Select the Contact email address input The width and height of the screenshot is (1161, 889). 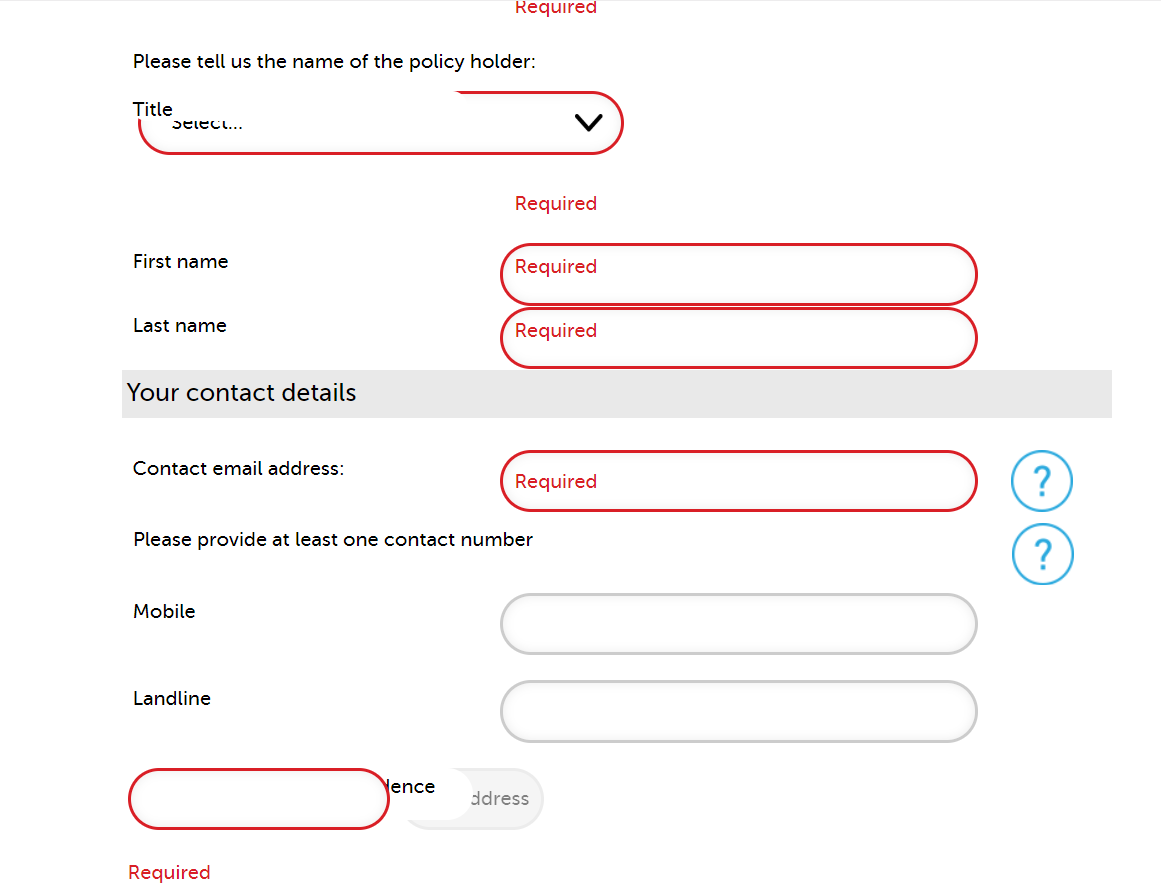click(x=738, y=481)
